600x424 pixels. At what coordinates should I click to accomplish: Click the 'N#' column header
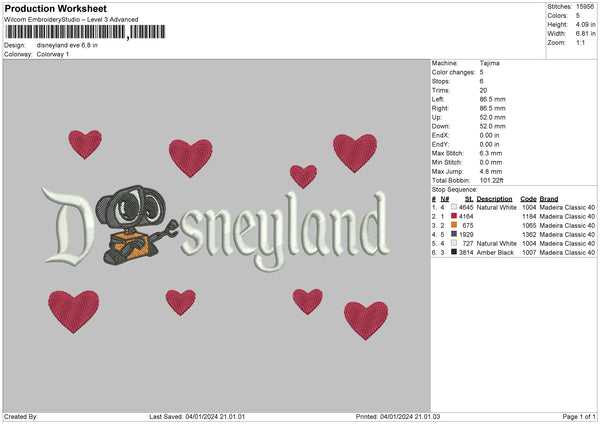tap(445, 199)
